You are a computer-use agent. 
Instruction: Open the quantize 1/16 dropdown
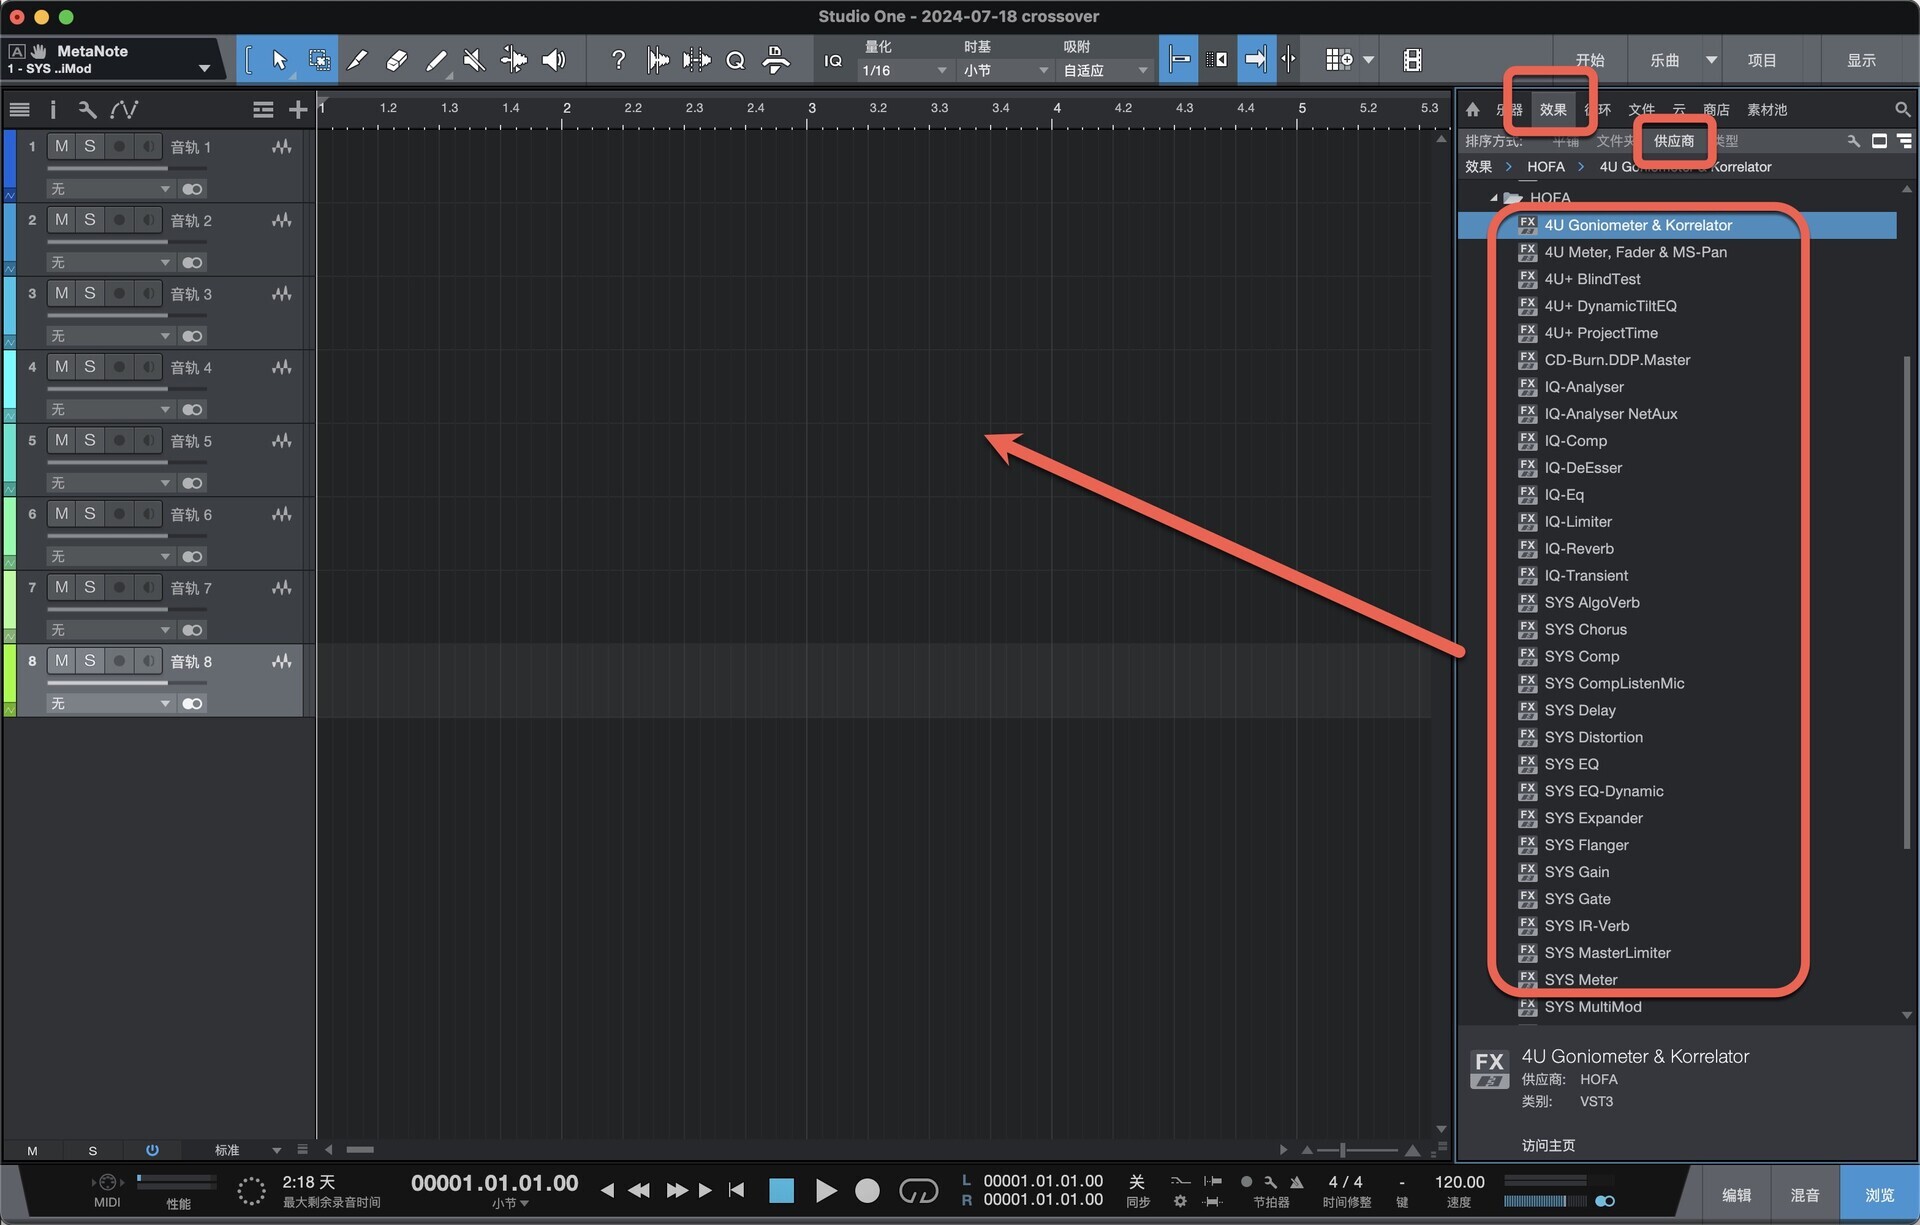(903, 70)
